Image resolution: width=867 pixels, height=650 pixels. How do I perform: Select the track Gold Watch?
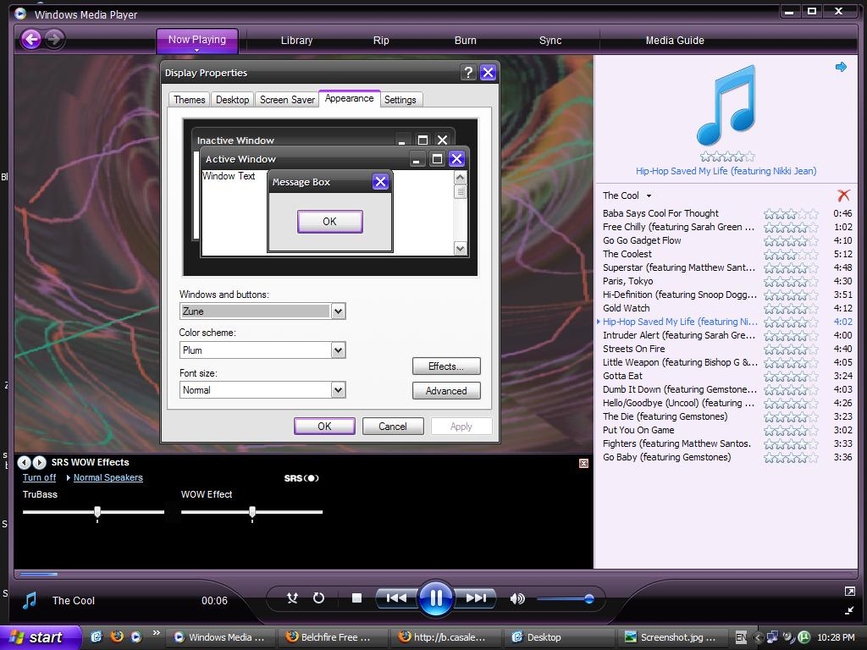click(626, 308)
